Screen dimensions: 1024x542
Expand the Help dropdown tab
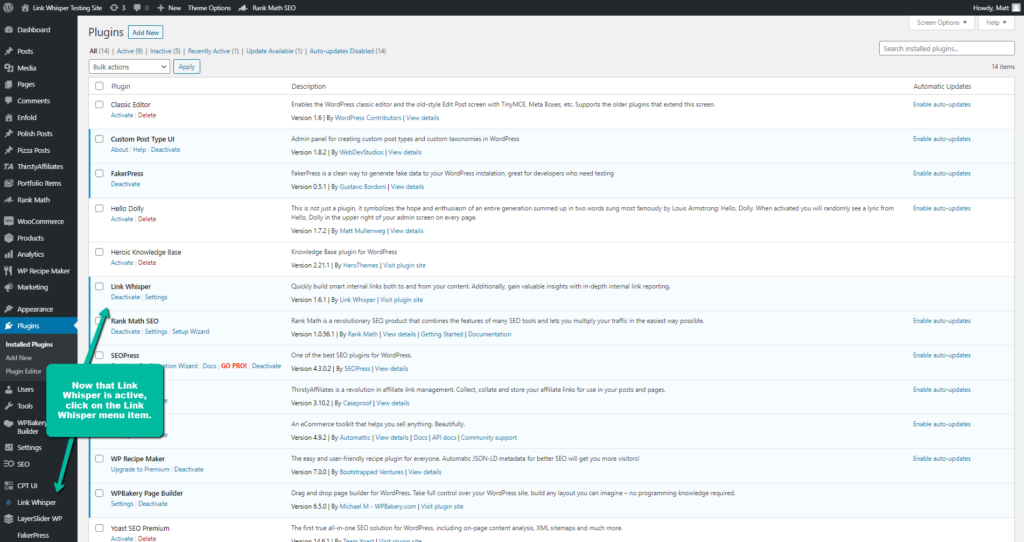click(996, 22)
